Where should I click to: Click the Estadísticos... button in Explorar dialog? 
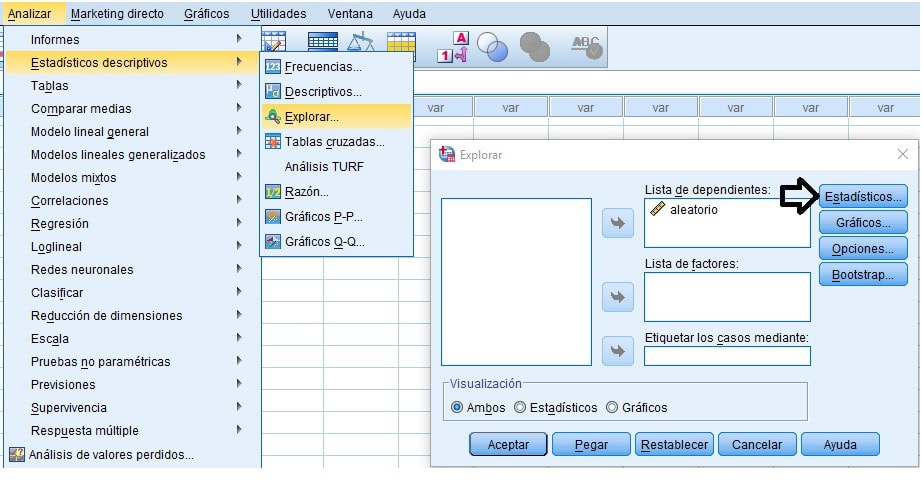coord(863,196)
